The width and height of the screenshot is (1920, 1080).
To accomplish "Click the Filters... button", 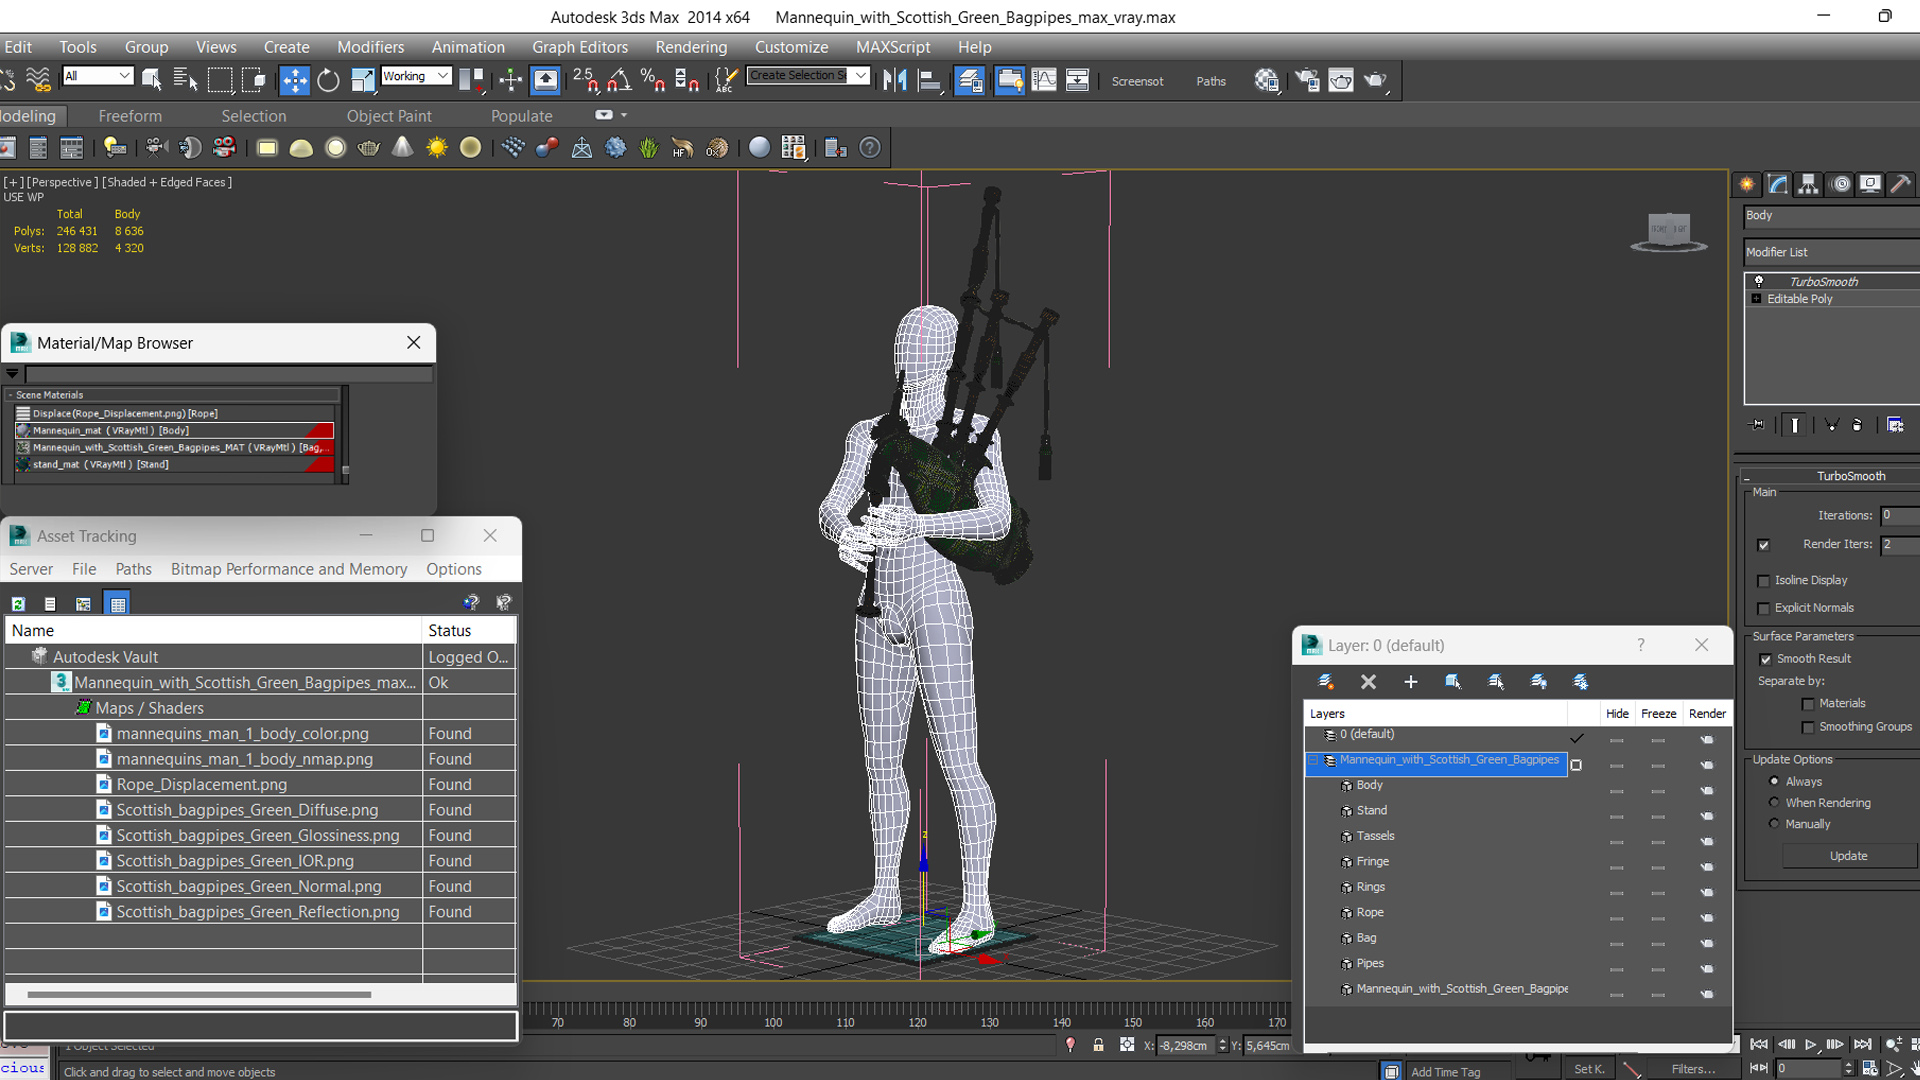I will (x=1693, y=1069).
